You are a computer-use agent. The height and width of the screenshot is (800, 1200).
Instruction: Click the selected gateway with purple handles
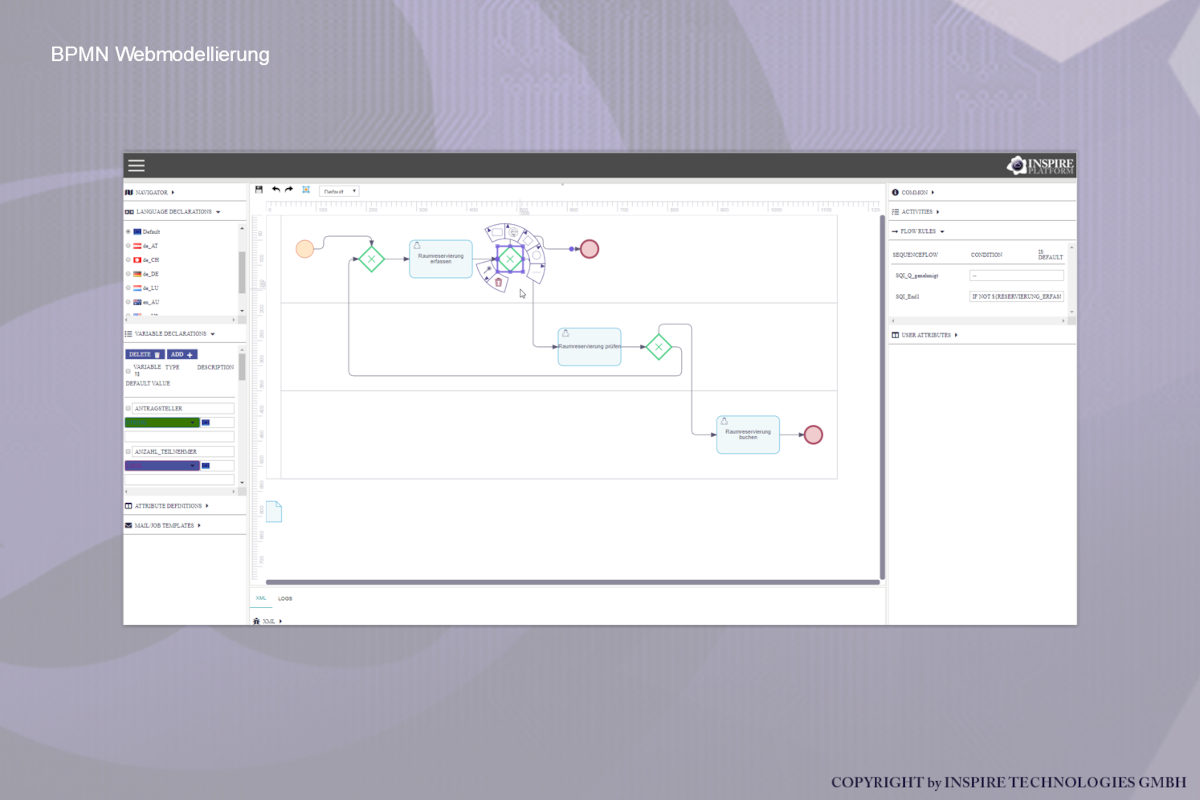[x=510, y=259]
